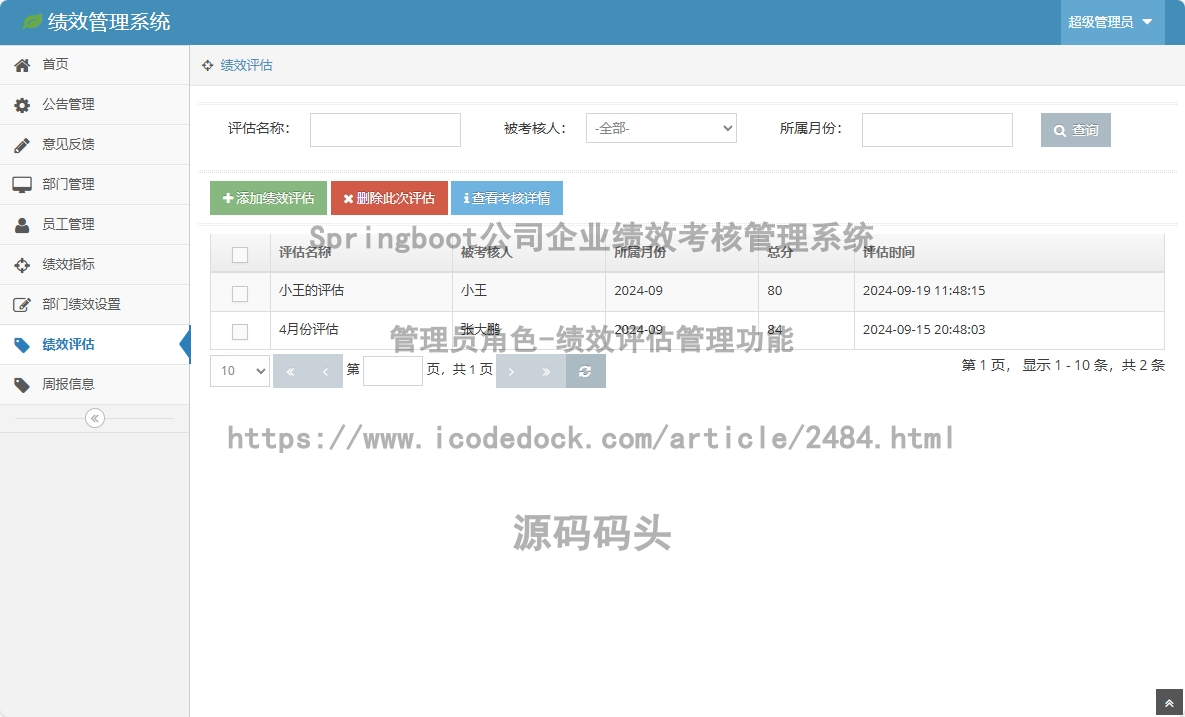The width and height of the screenshot is (1185, 717).
Task: Click the edit icon beside 部门绩效设置
Action: coord(22,304)
